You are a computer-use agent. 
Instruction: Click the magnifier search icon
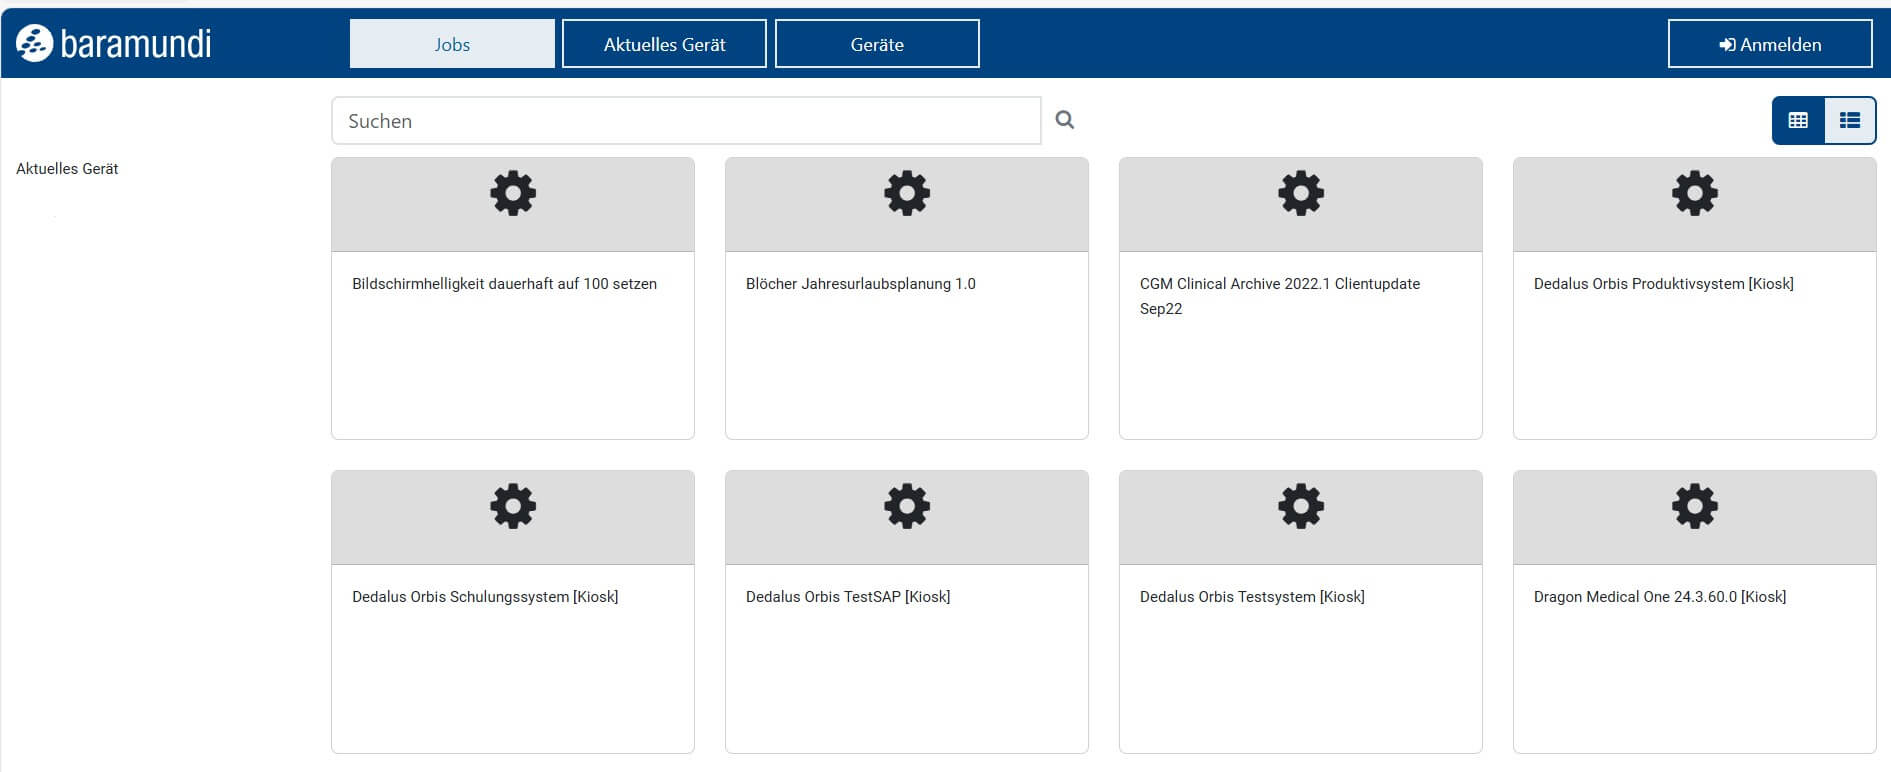[x=1065, y=120]
